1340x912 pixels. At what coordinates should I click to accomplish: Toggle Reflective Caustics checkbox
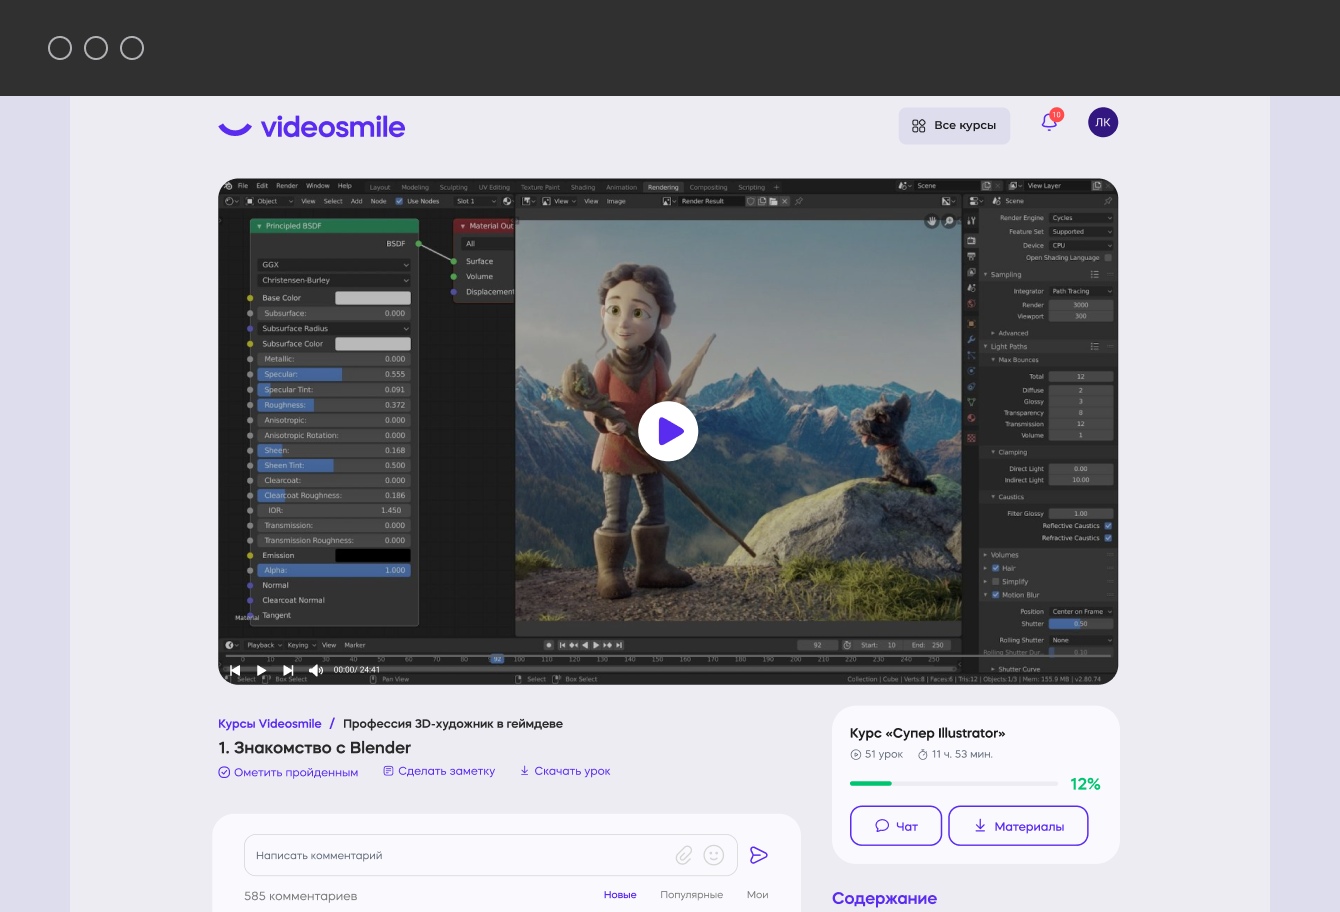pyautogui.click(x=1108, y=526)
